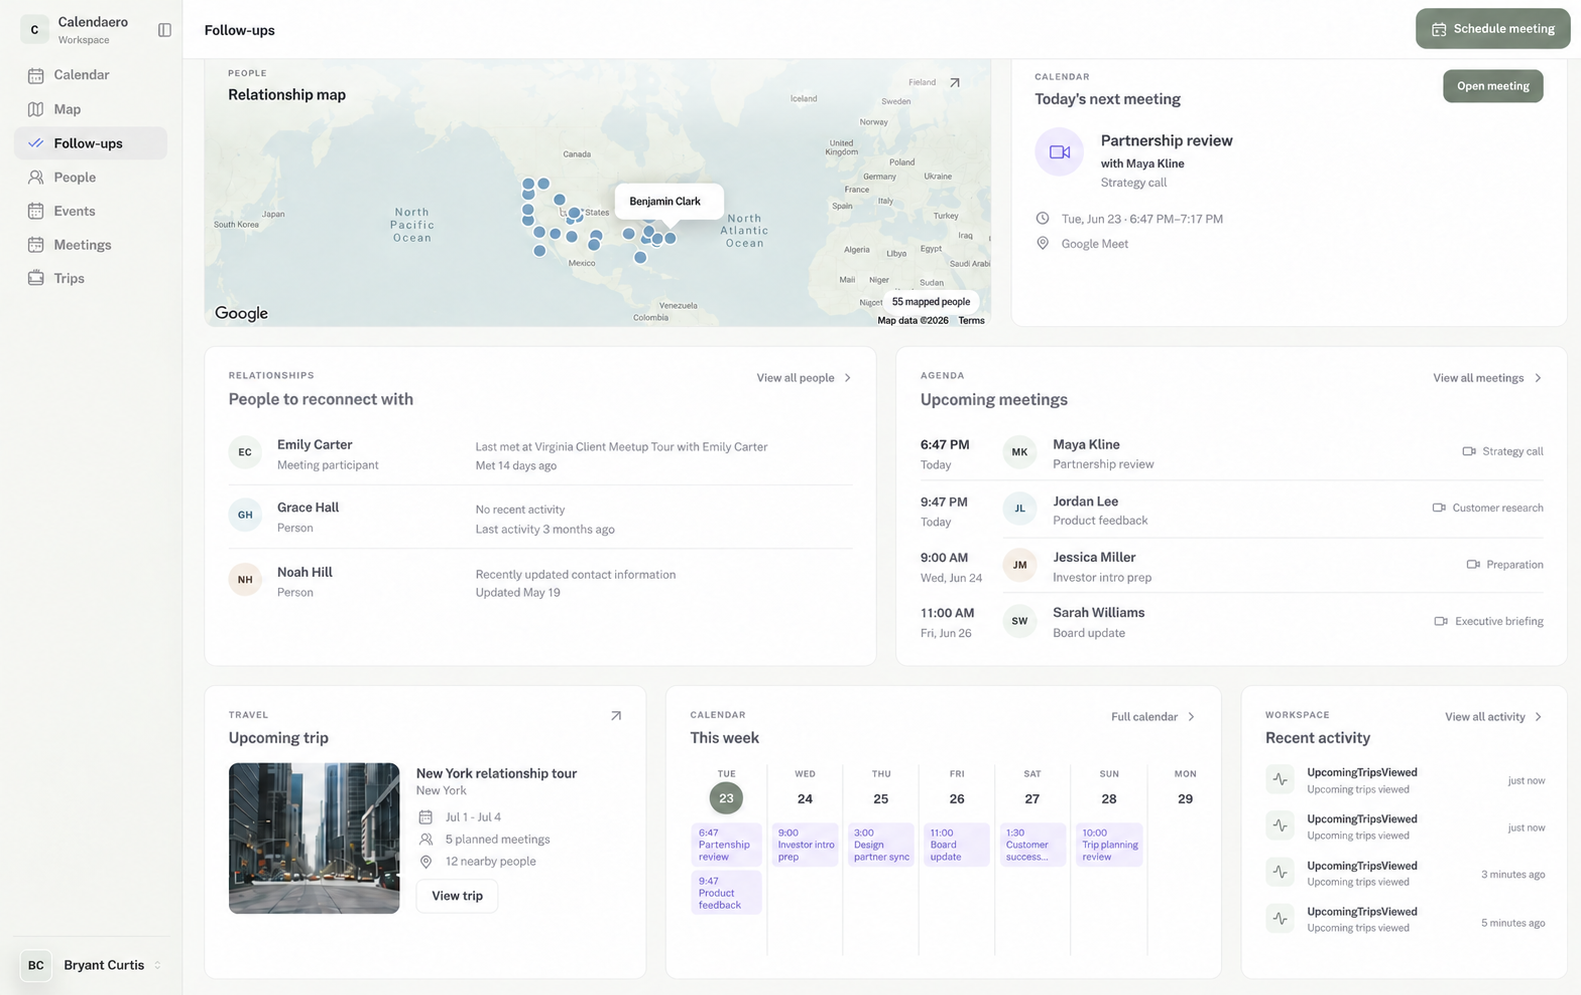Click the Schedule meeting button

pyautogui.click(x=1492, y=29)
